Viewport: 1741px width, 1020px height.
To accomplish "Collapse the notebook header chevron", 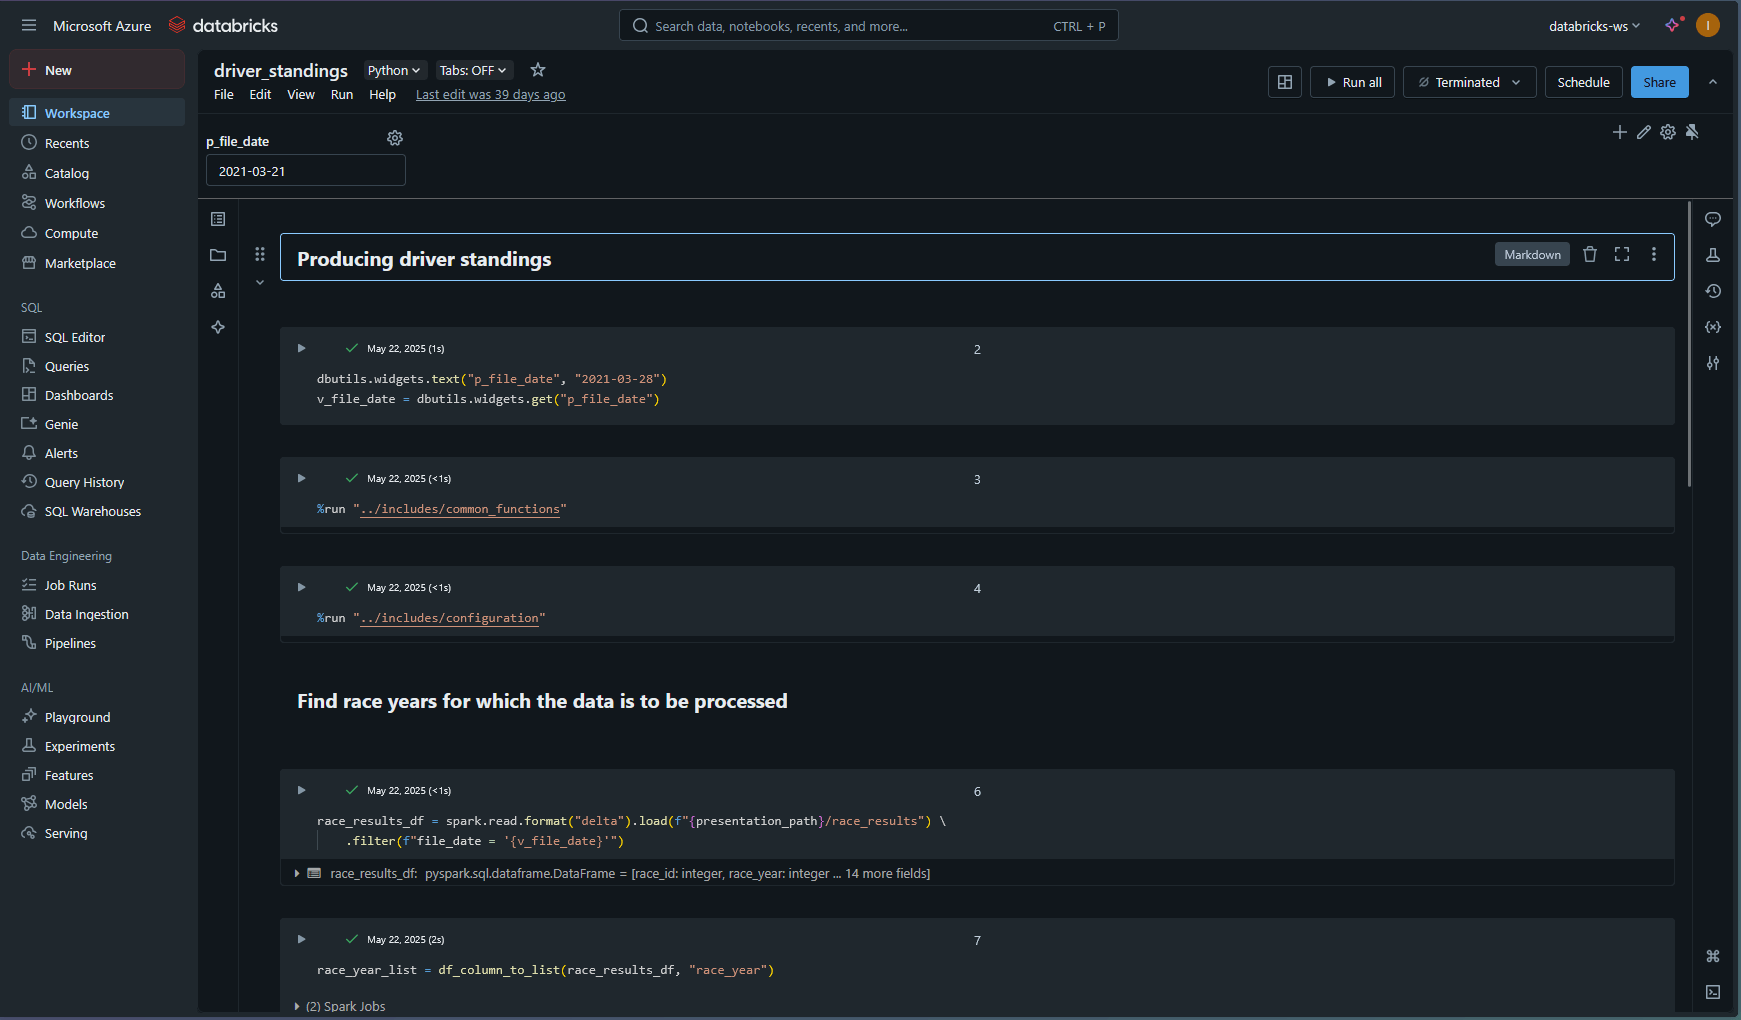I will click(x=1713, y=82).
